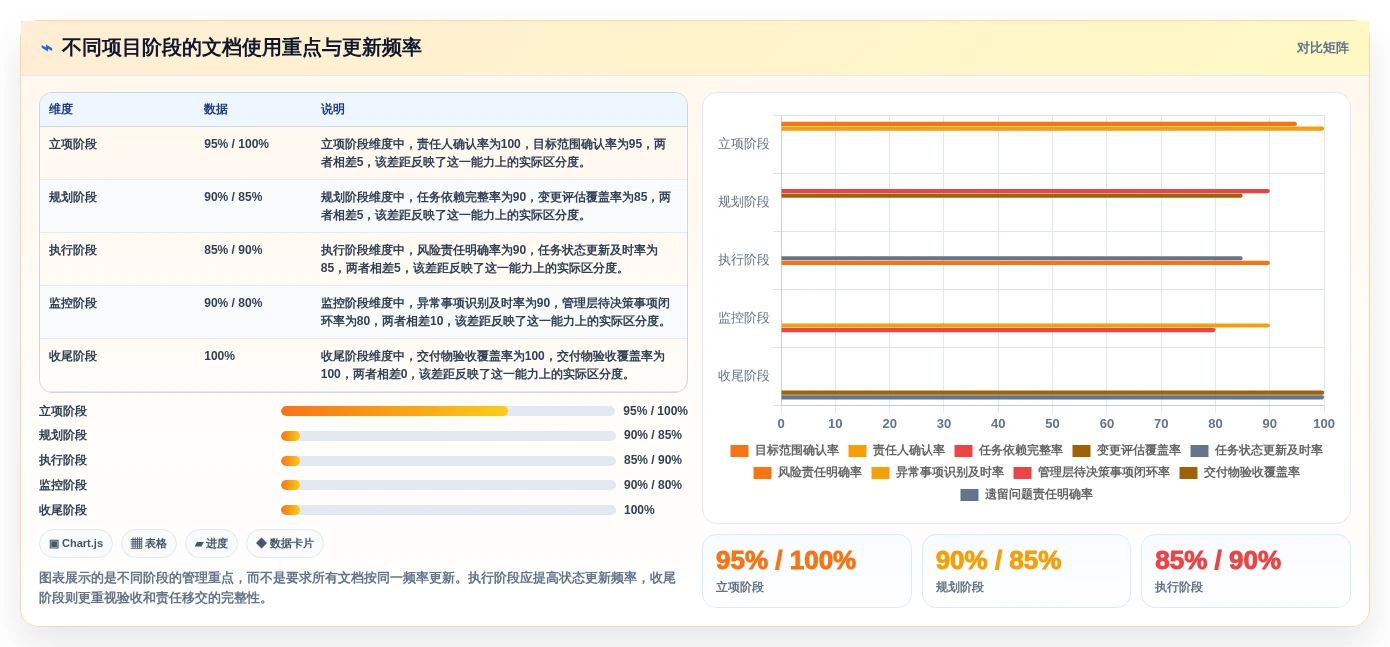Open the 85% / 90% 执行阶段 stat card
Image resolution: width=1390 pixels, height=647 pixels.
(x=1246, y=571)
